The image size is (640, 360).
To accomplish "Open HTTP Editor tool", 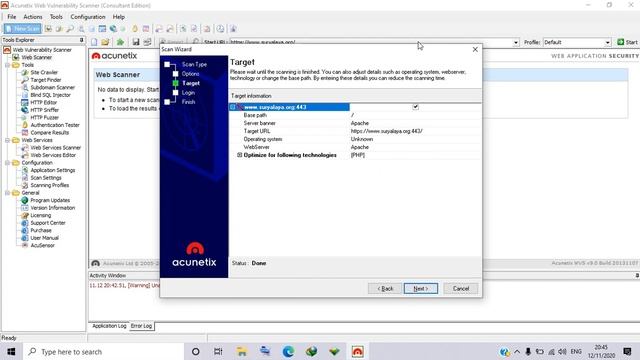I will point(43,102).
